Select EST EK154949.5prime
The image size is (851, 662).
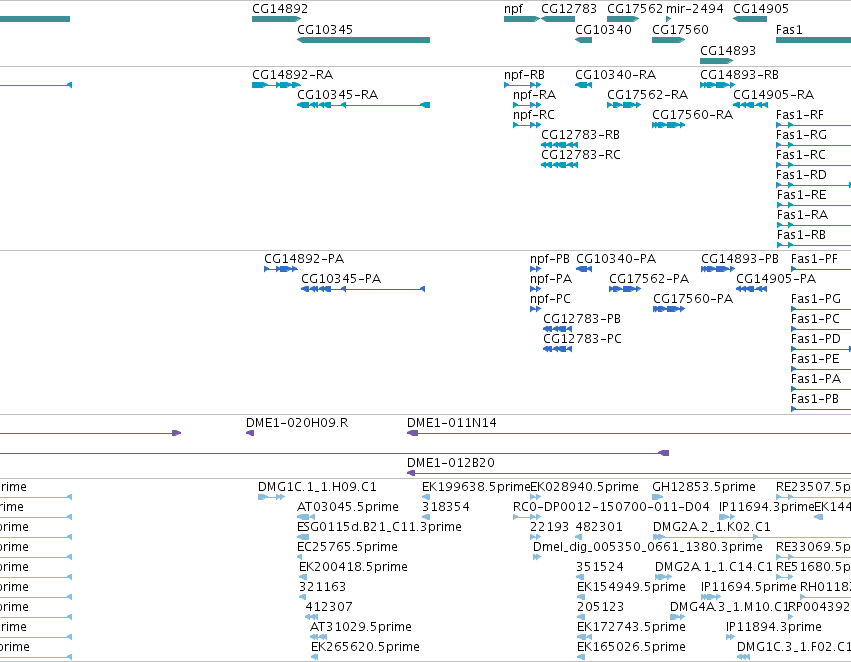click(x=581, y=597)
